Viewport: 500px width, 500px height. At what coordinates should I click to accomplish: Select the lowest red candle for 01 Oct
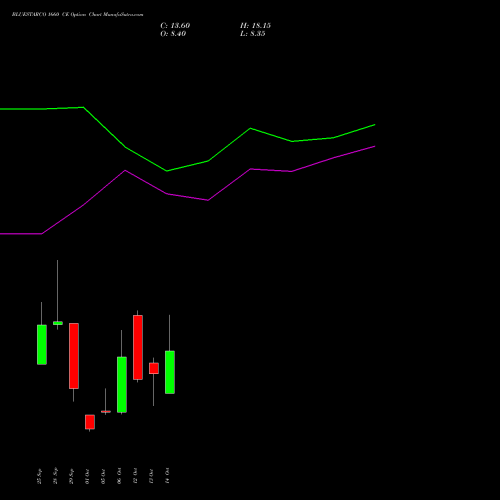(90, 422)
